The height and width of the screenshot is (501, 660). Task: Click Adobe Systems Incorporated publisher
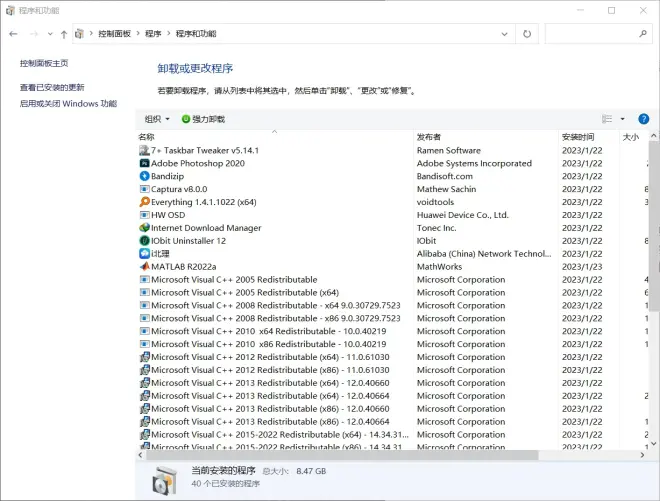click(474, 163)
